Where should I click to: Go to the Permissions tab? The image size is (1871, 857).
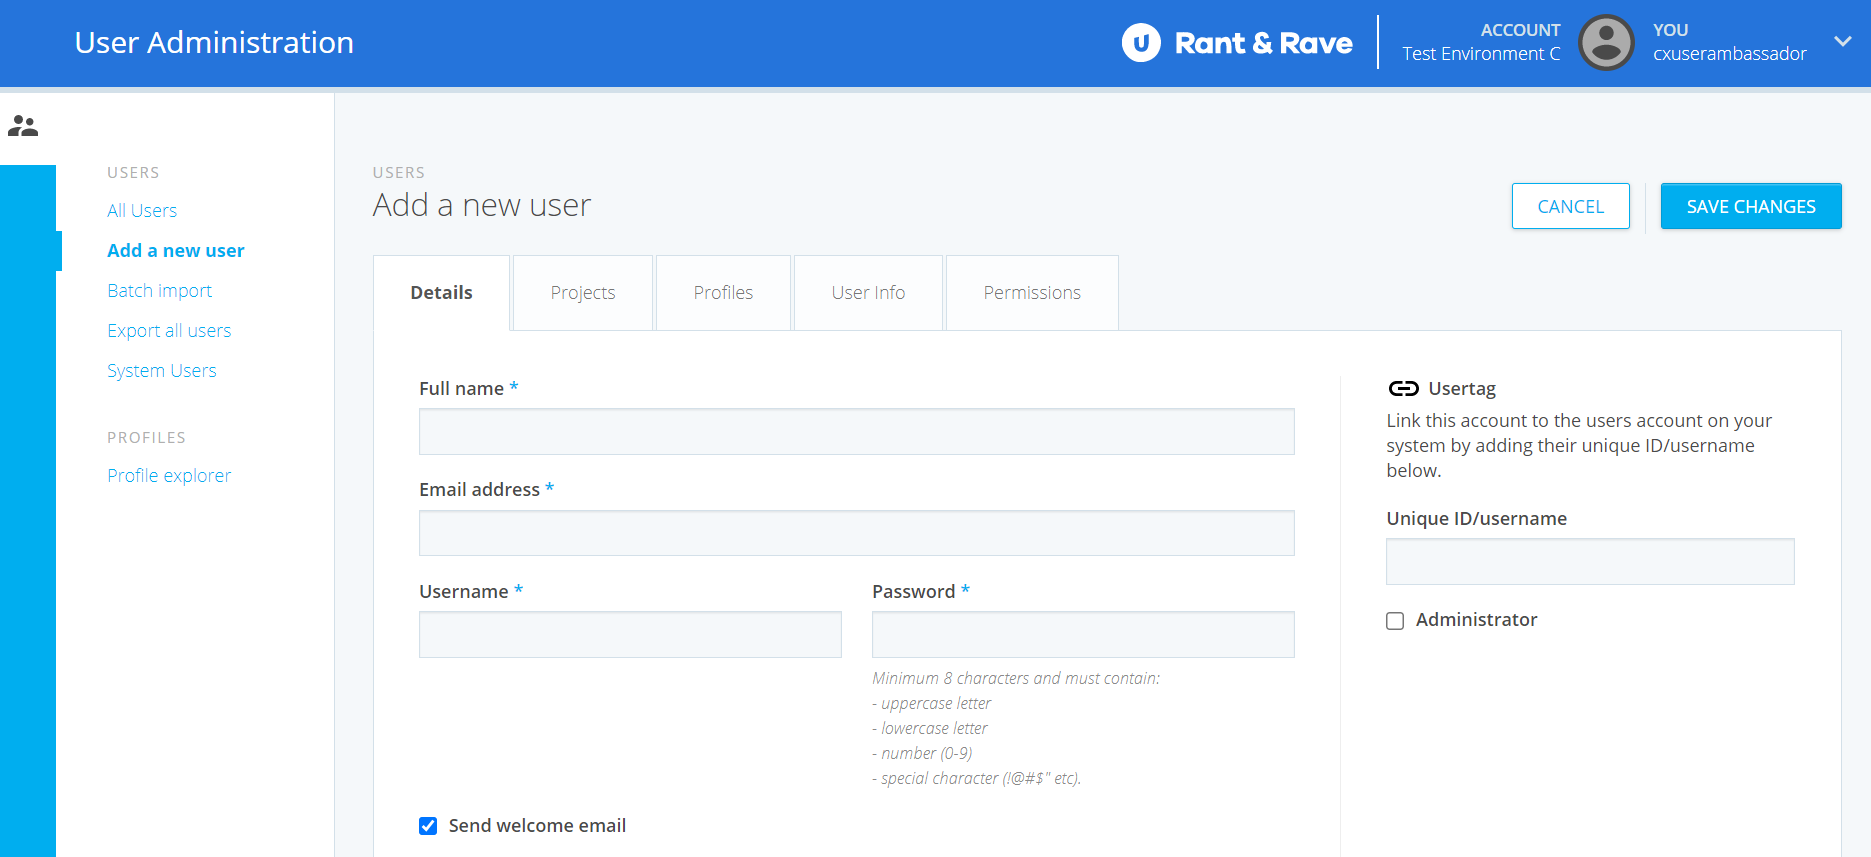click(x=1031, y=293)
